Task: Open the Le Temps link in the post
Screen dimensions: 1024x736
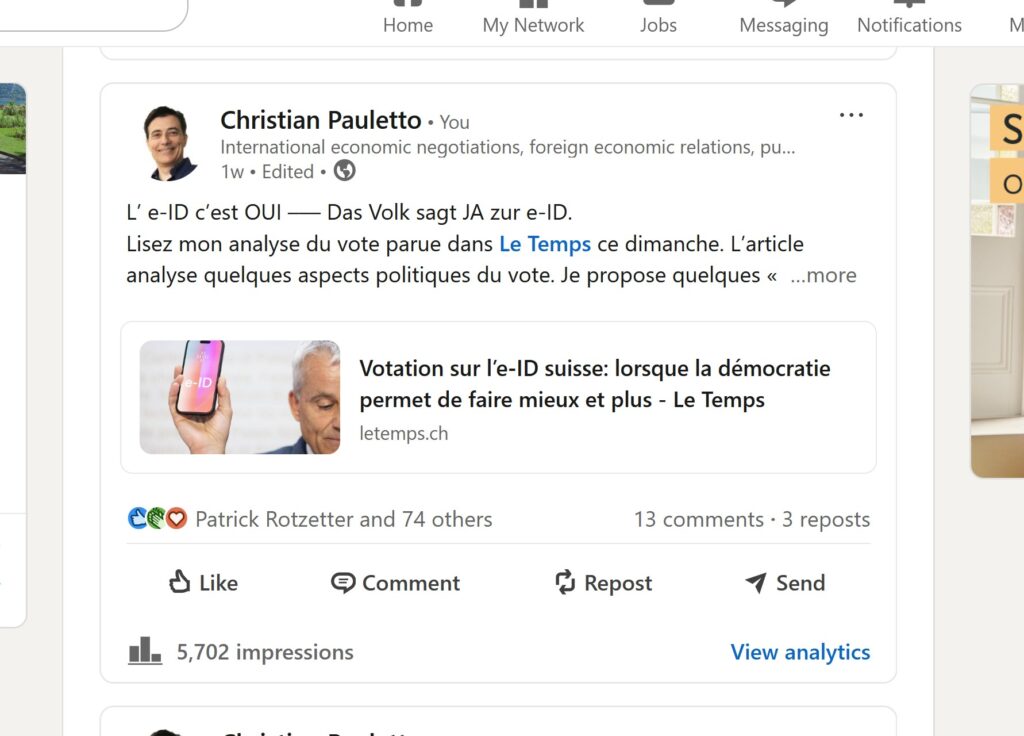Action: [x=544, y=243]
